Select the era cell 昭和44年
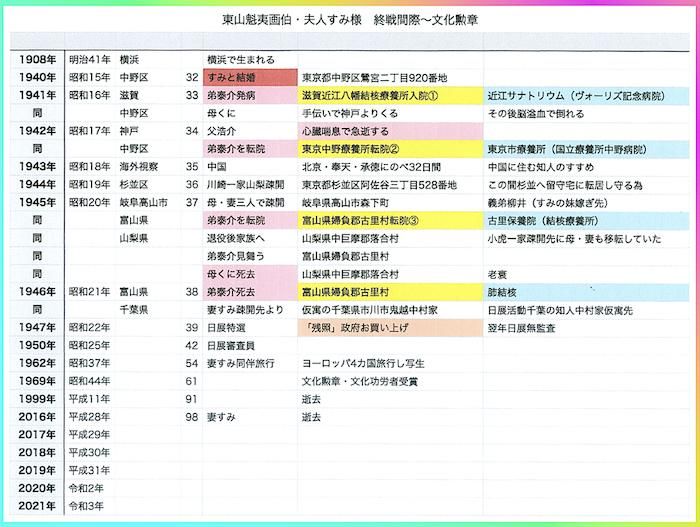 click(90, 381)
